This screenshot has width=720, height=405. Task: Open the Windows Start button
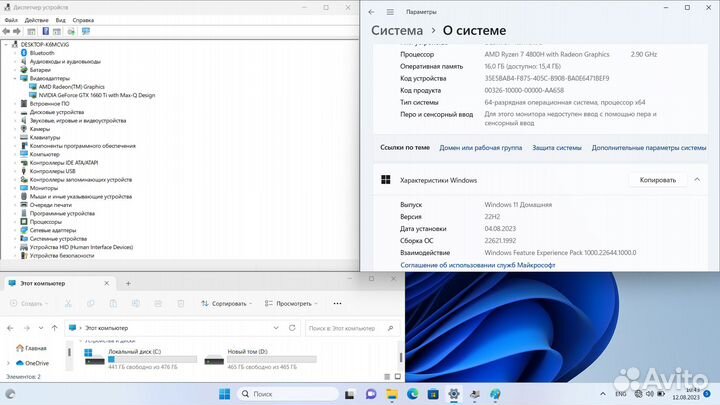[225, 394]
